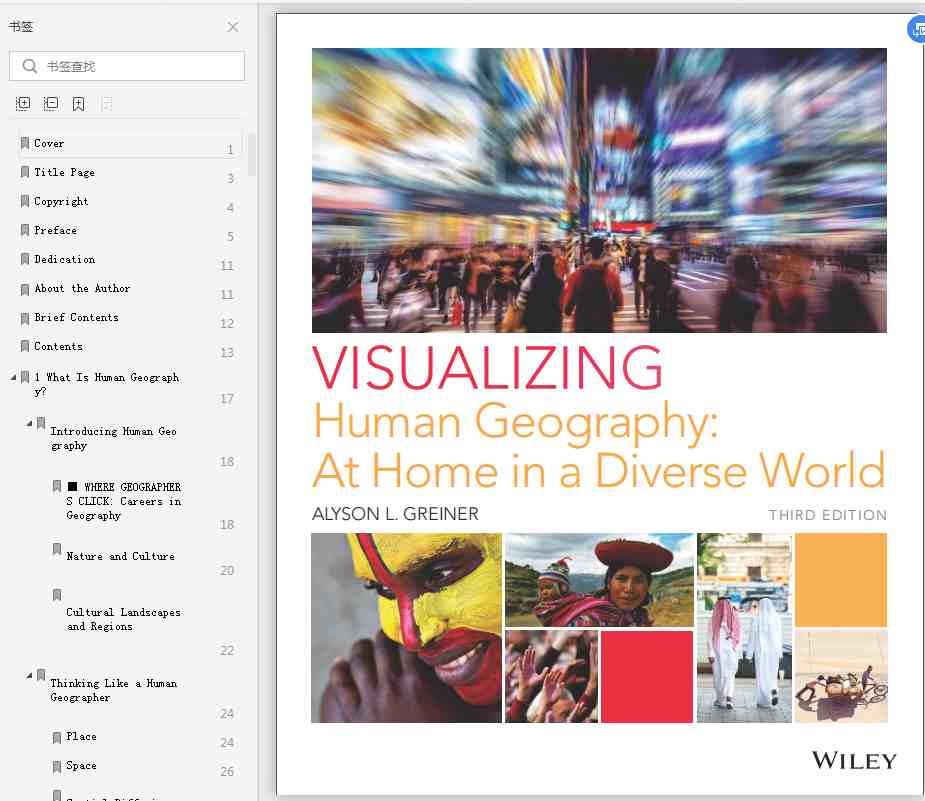Image resolution: width=925 pixels, height=801 pixels.
Task: Click the woman in red hat photo
Action: (x=599, y=580)
